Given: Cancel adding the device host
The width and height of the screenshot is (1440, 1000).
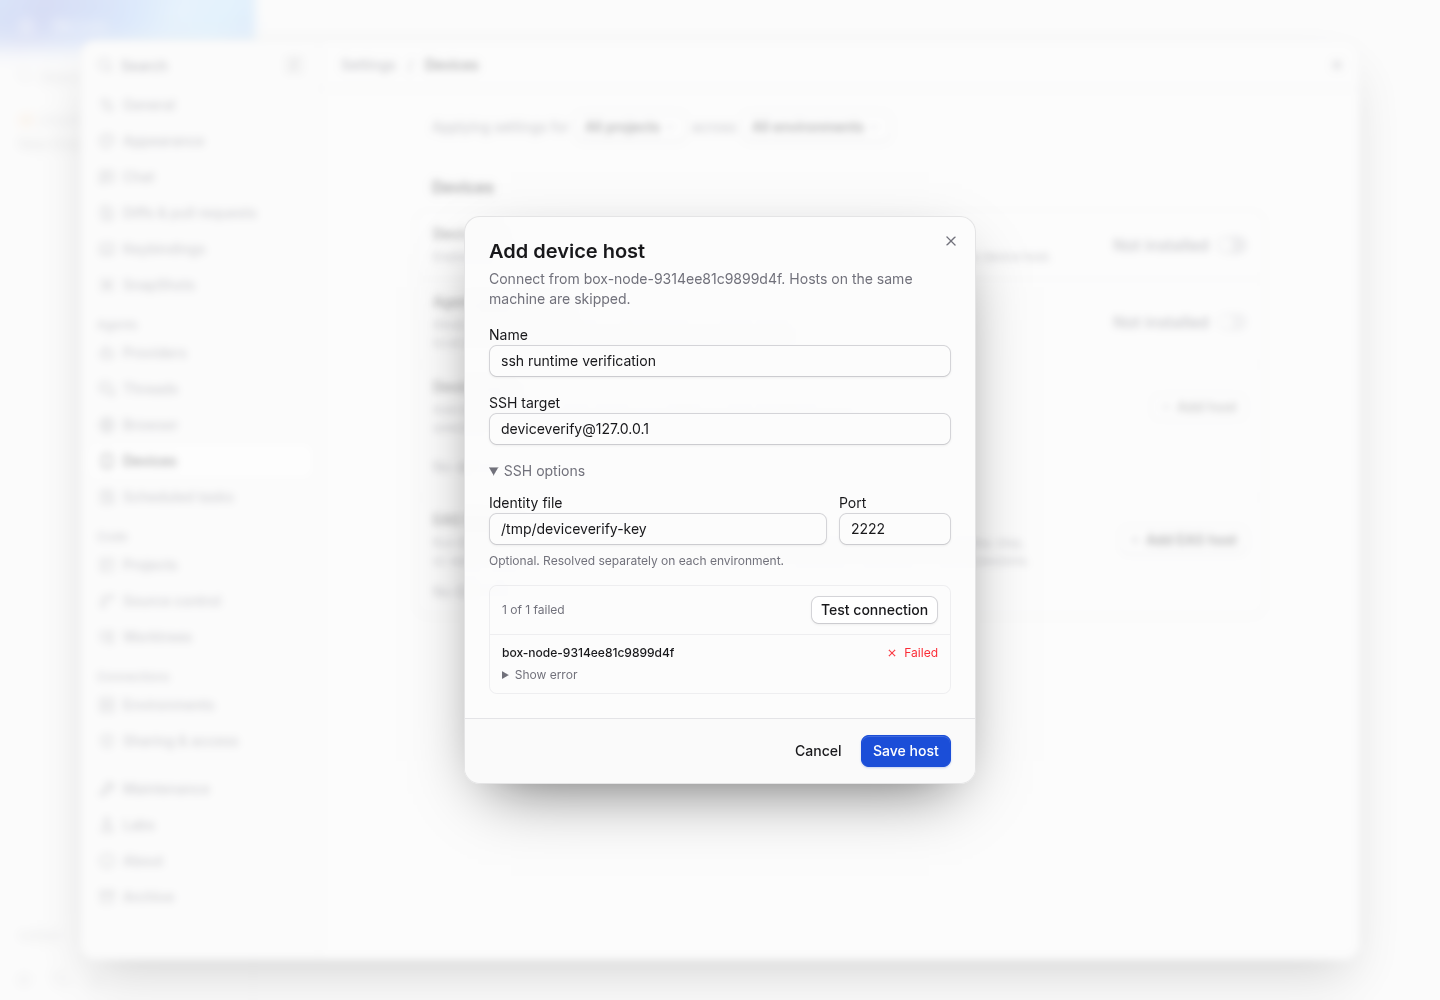Looking at the screenshot, I should point(818,751).
